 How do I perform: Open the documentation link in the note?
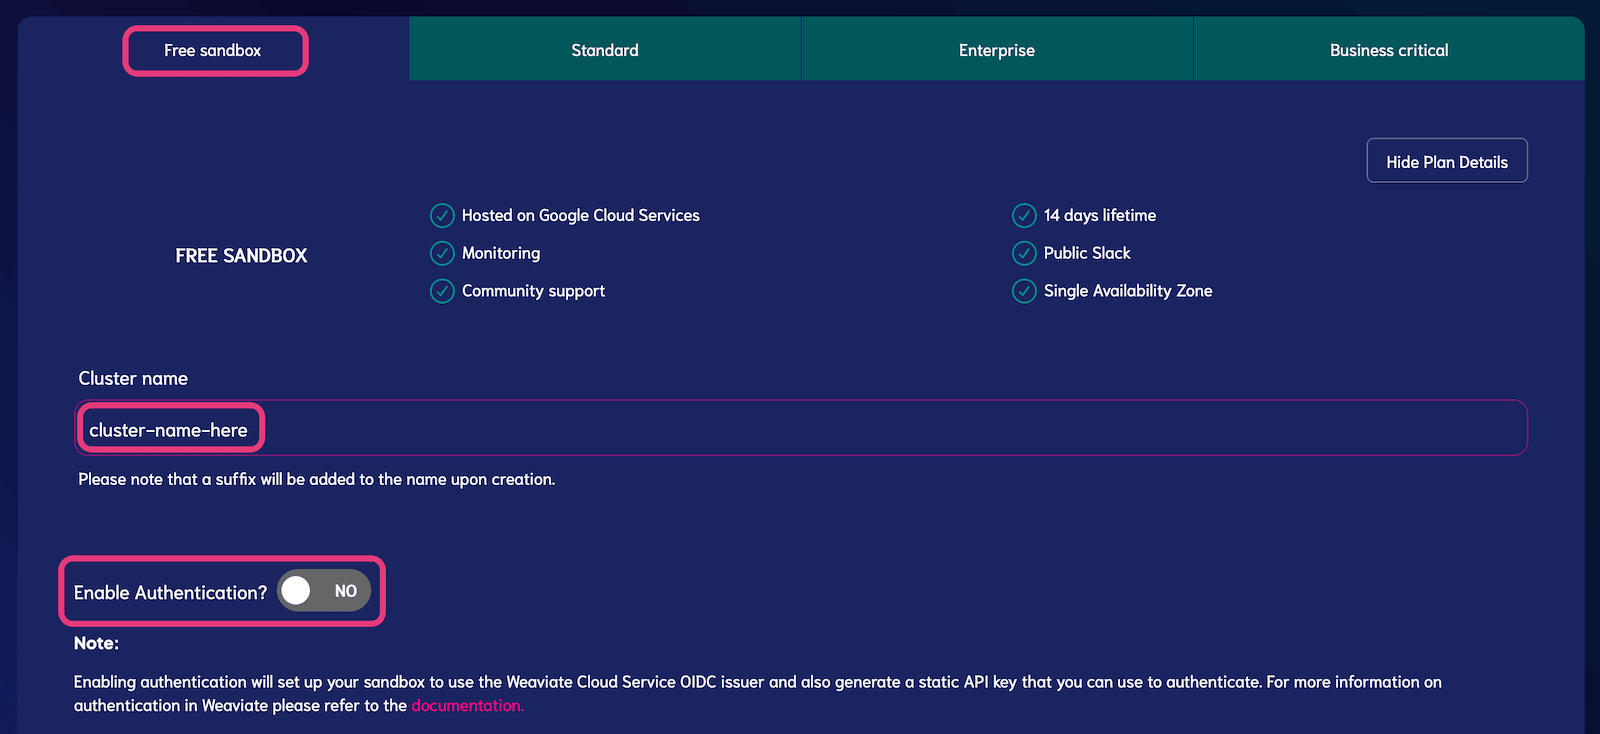467,706
